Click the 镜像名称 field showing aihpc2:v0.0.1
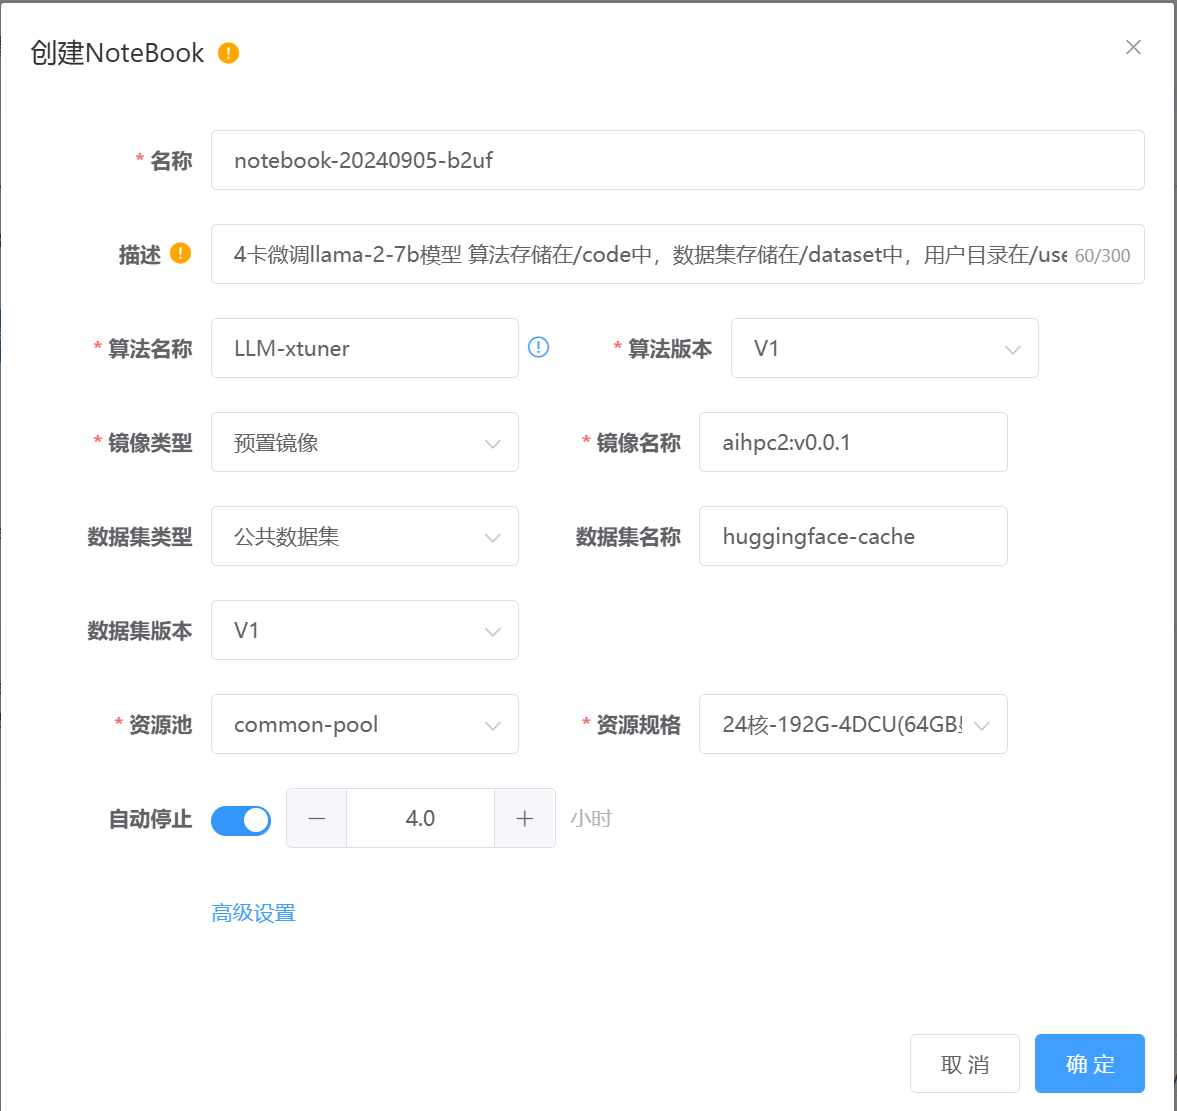The image size is (1177, 1111). pyautogui.click(x=852, y=442)
